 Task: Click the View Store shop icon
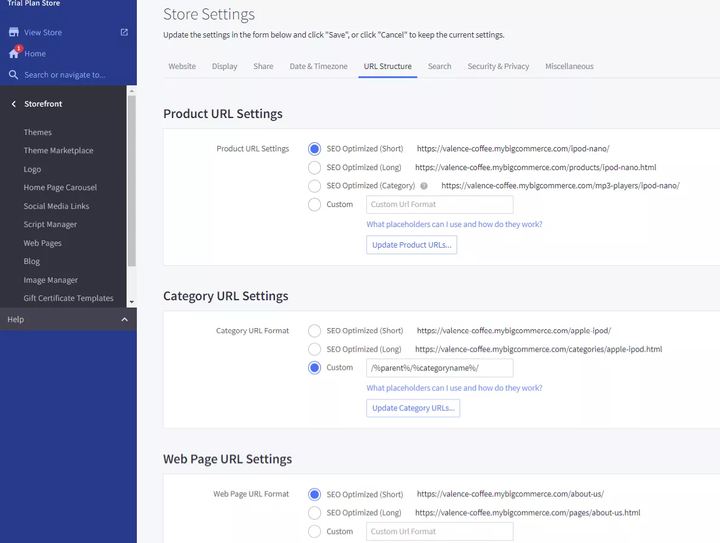point(14,32)
